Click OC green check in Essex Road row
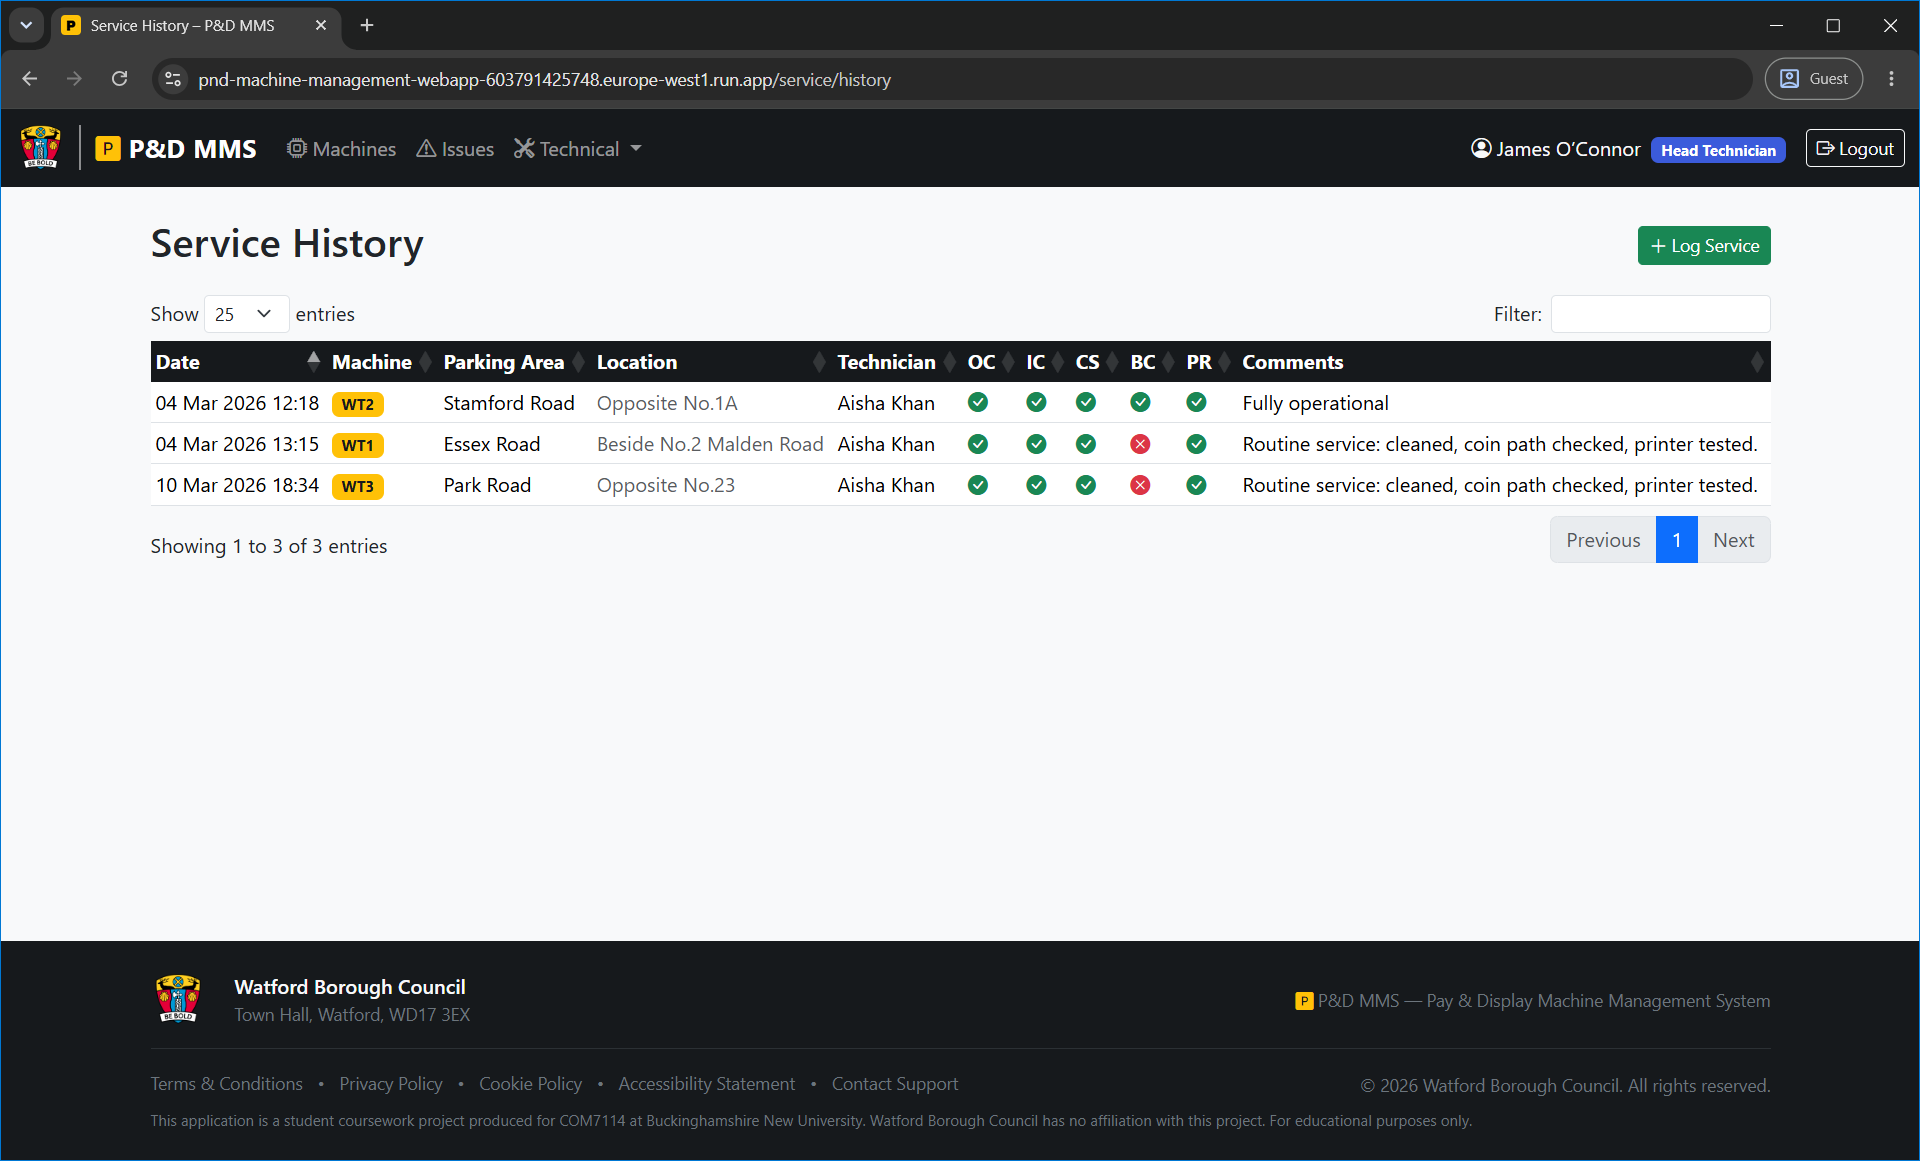The image size is (1920, 1161). tap(978, 444)
